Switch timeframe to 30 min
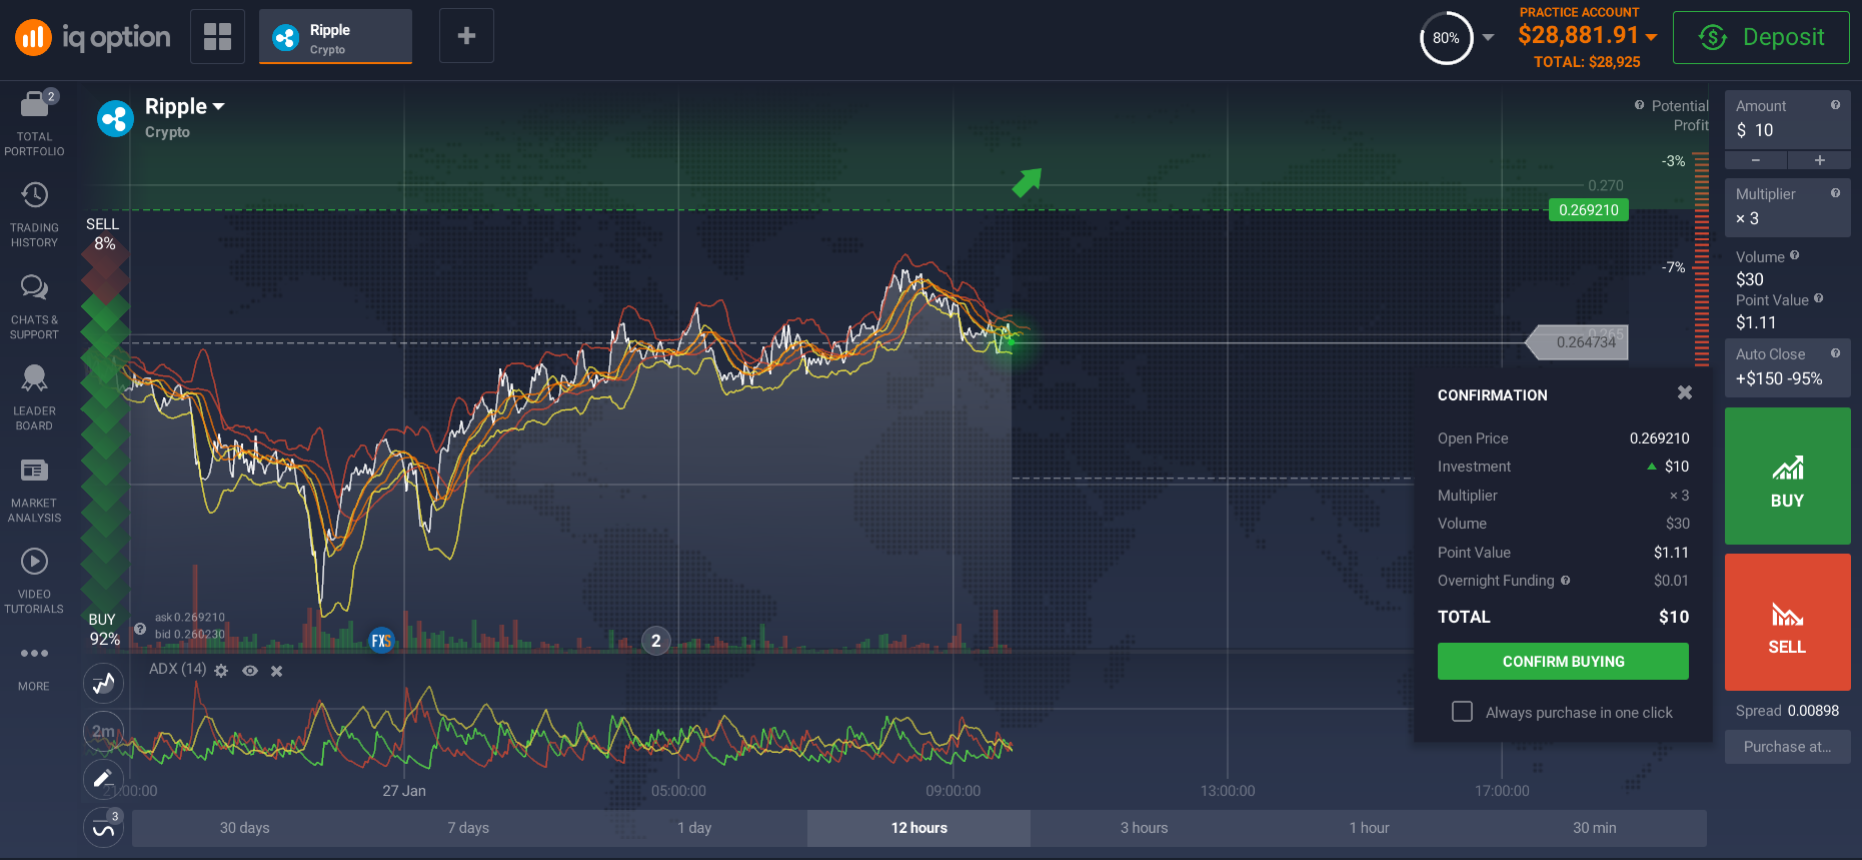Viewport: 1862px width, 860px height. point(1594,828)
